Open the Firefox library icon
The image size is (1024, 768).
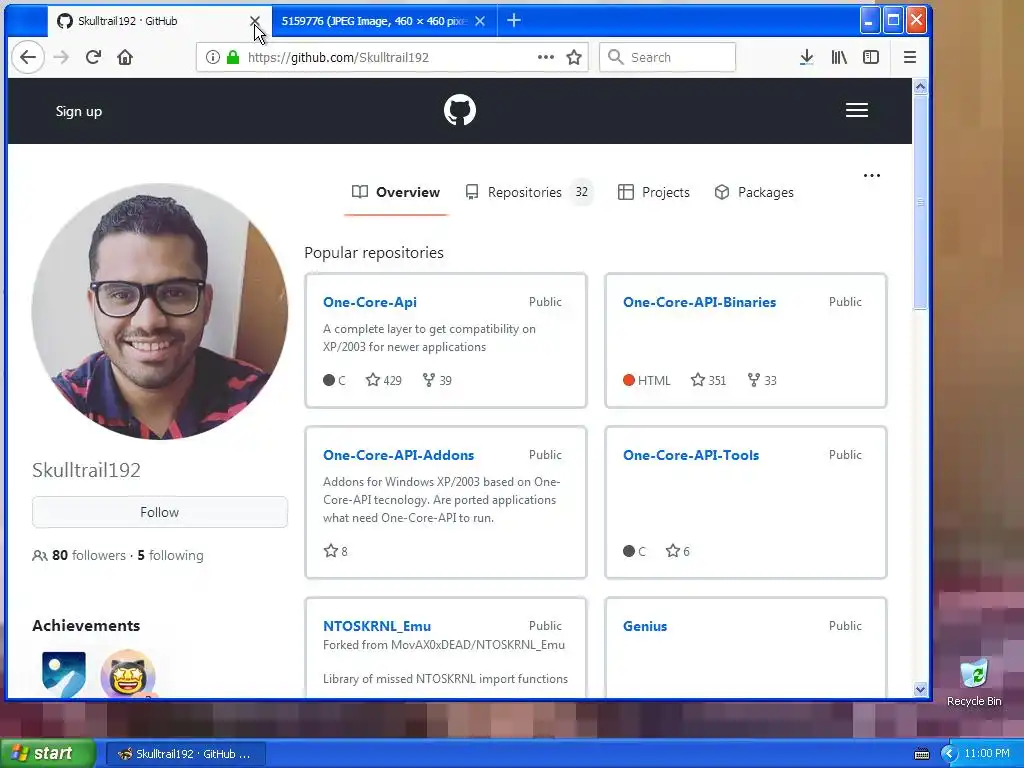[839, 57]
